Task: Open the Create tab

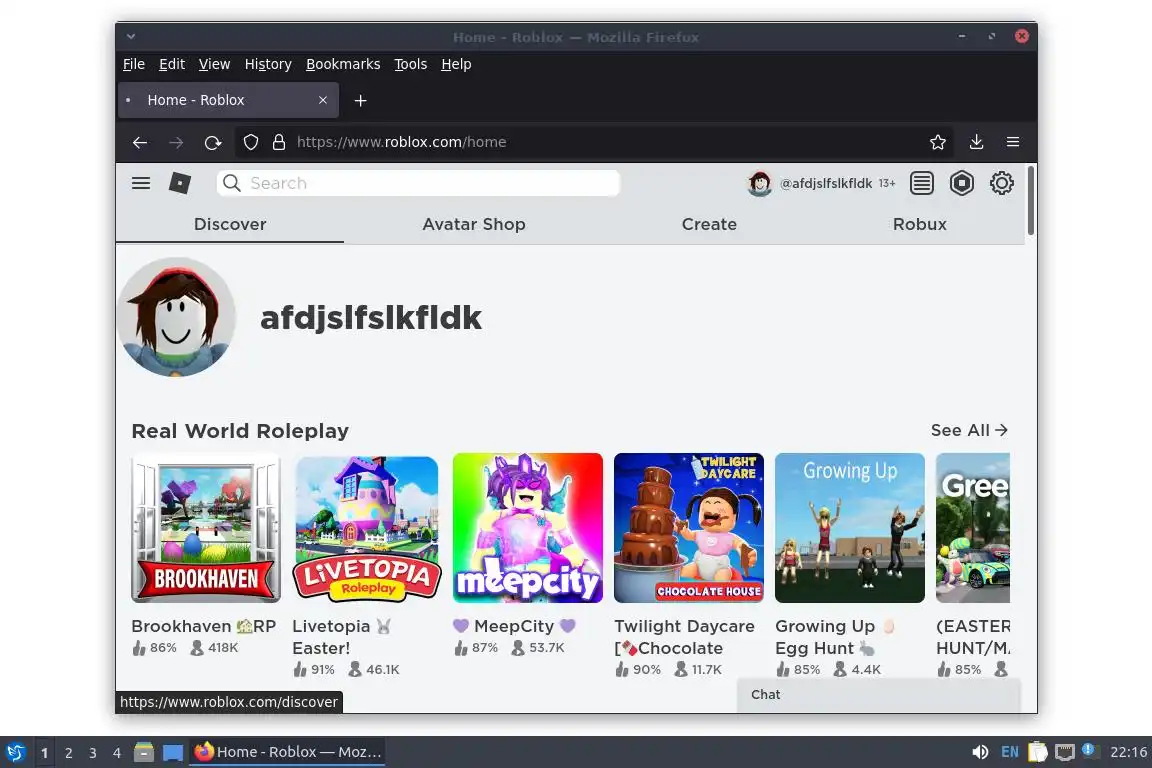Action: [x=709, y=224]
